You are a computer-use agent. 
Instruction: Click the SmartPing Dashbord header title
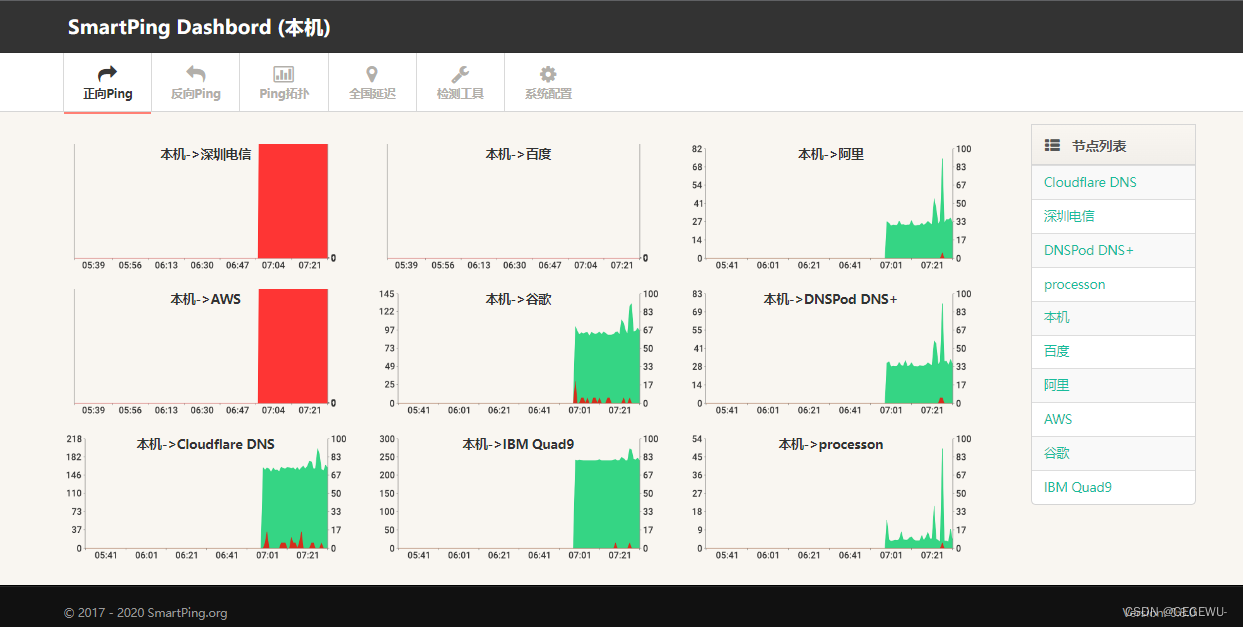tap(199, 27)
